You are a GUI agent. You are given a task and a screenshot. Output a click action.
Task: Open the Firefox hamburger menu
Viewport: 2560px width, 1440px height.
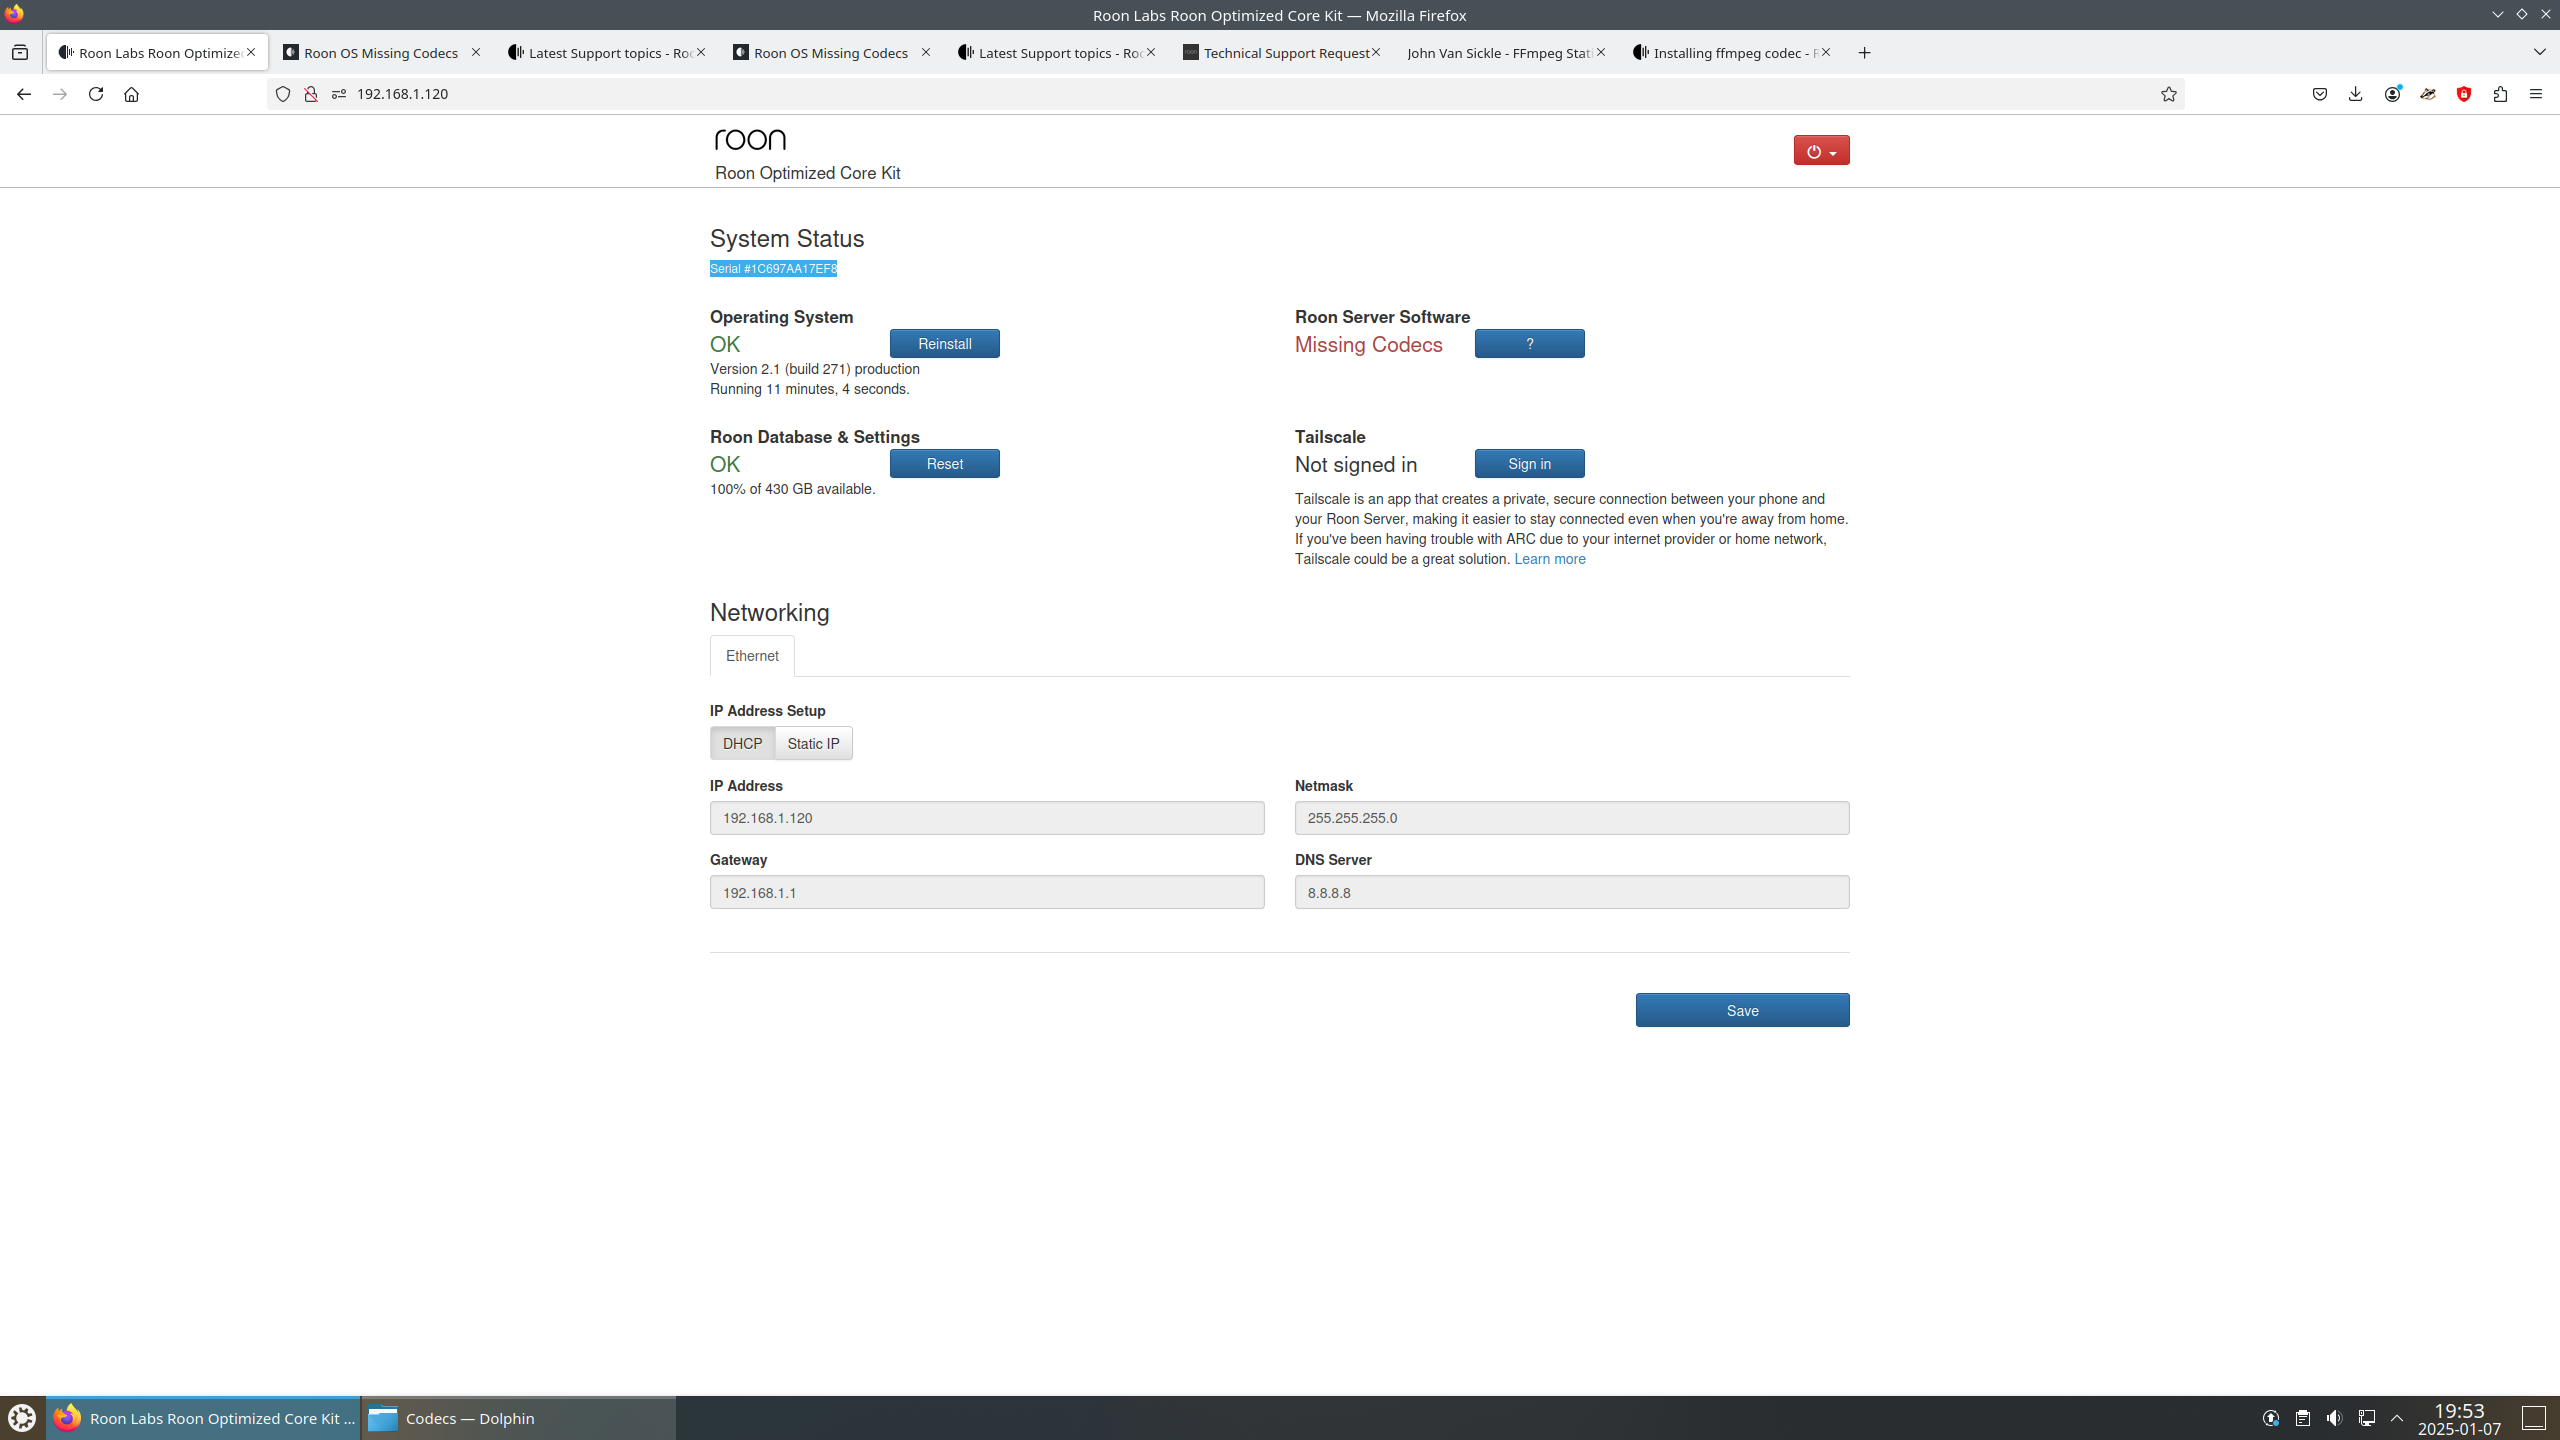(2536, 94)
